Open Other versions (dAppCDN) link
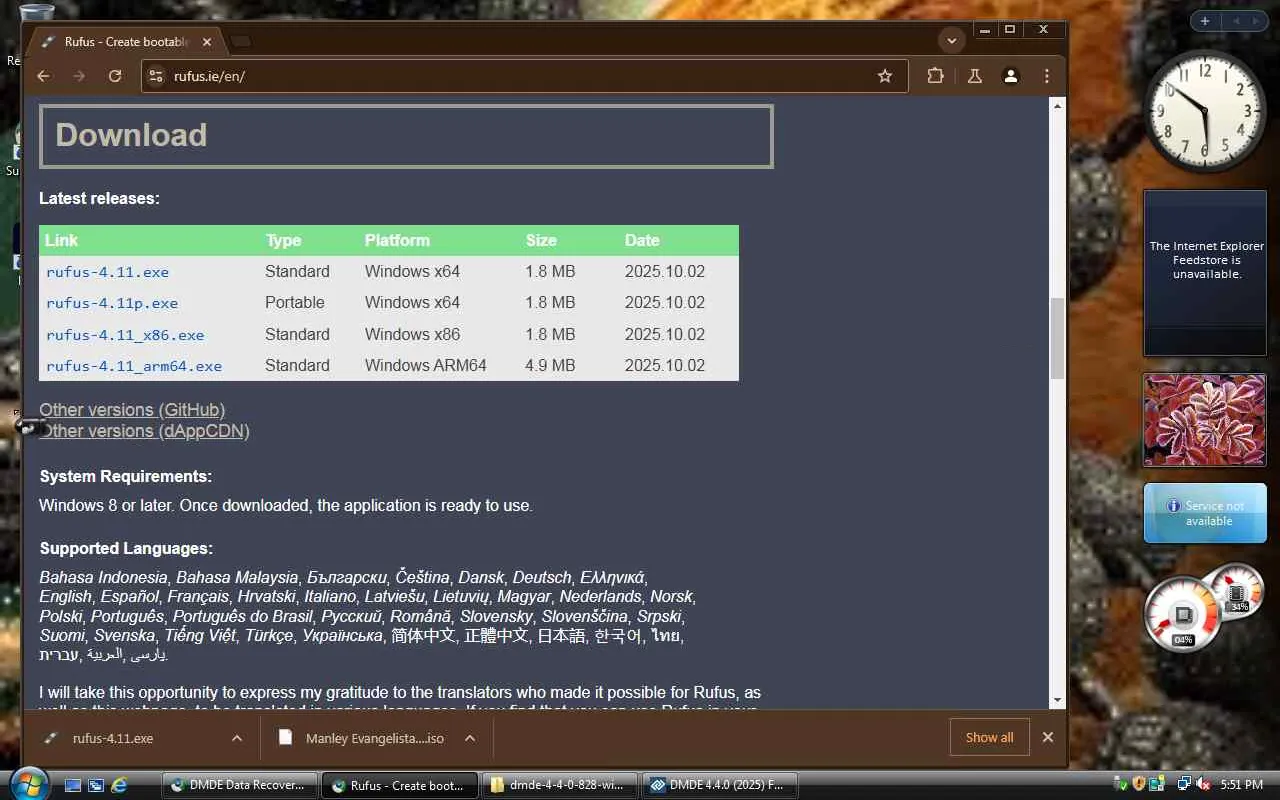The image size is (1280, 800). (x=144, y=431)
